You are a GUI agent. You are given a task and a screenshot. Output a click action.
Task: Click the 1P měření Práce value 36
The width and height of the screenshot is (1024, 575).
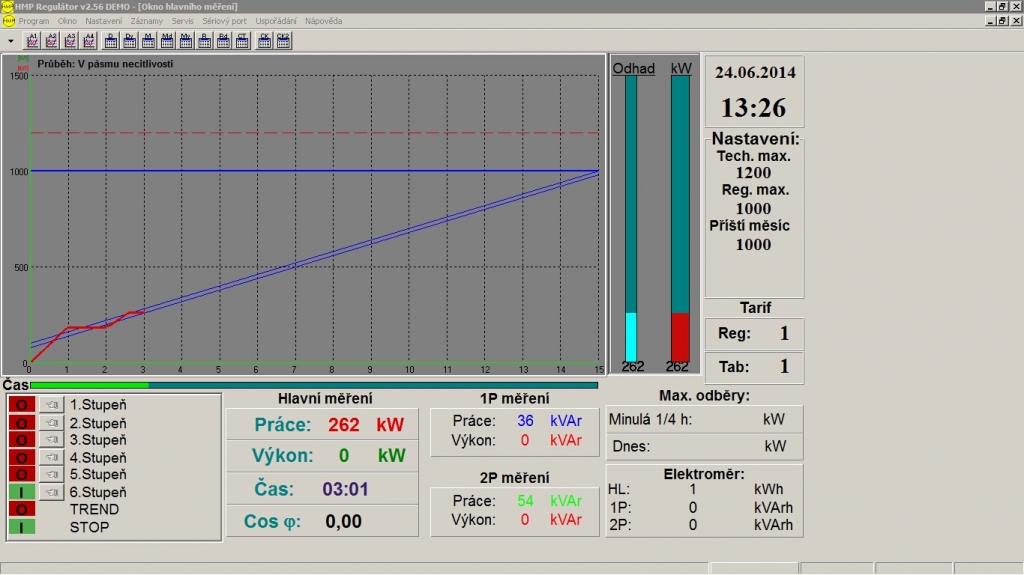tap(525, 421)
